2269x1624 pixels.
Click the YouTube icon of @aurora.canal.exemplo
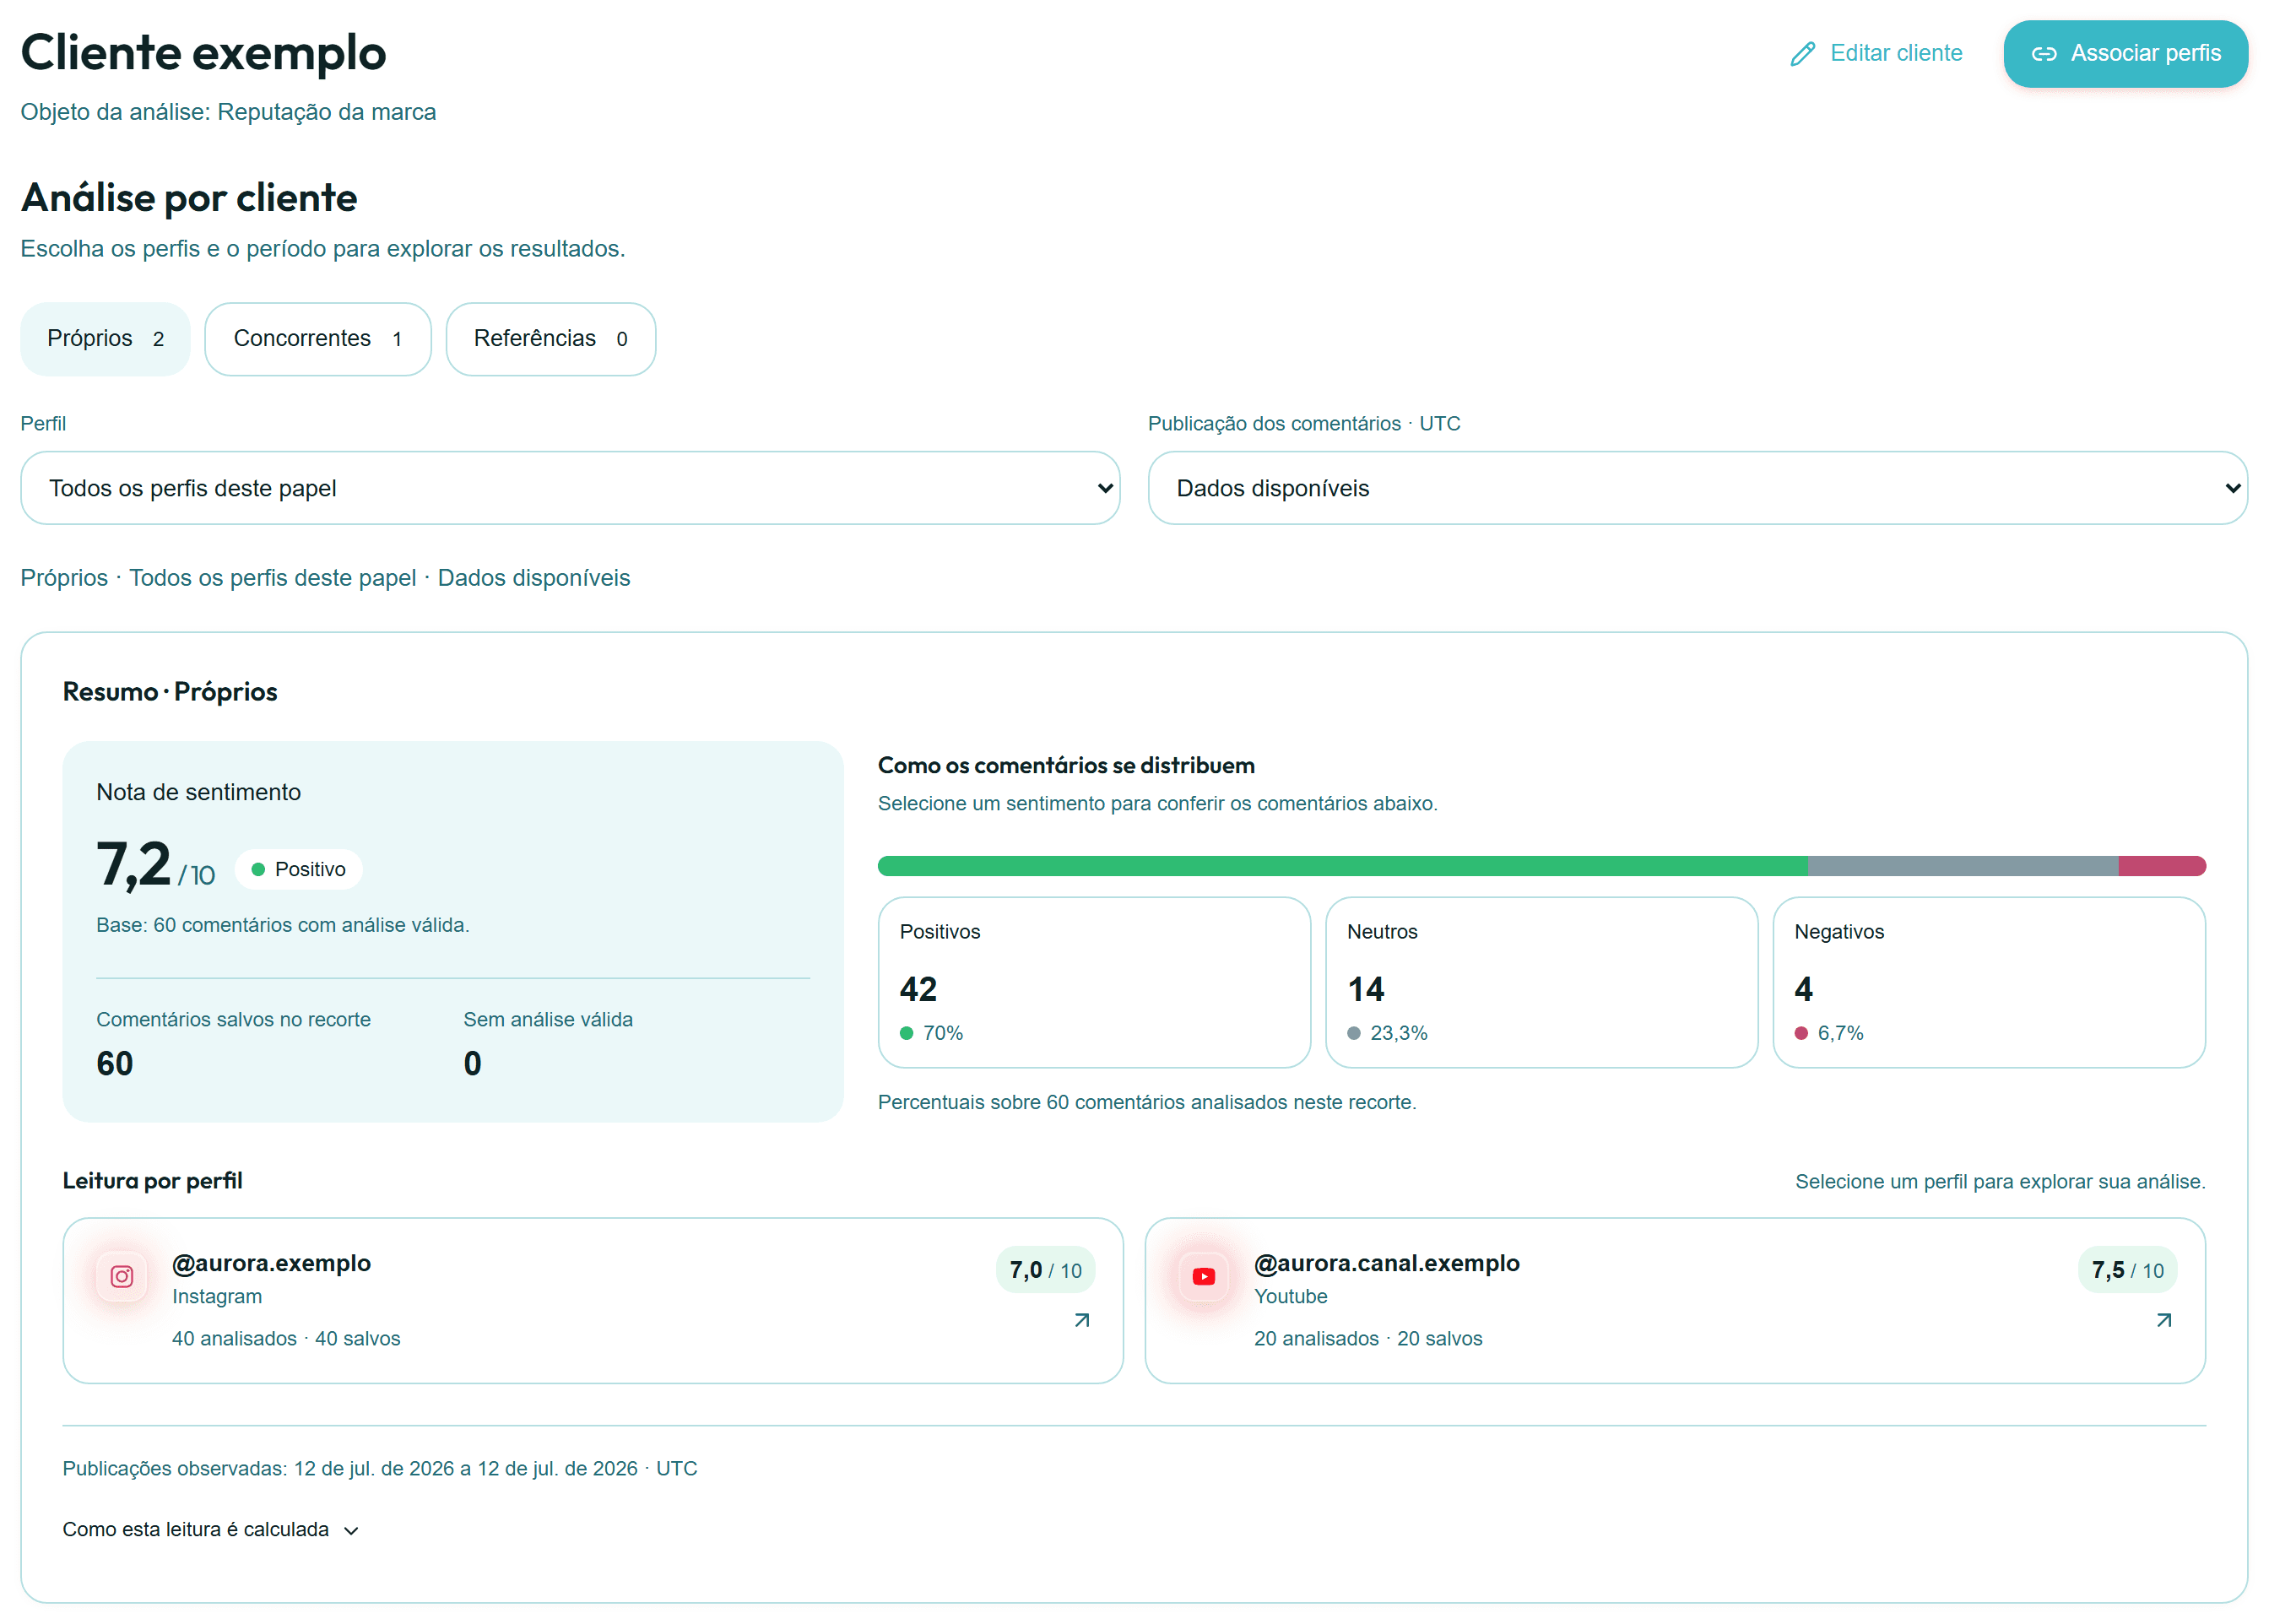(x=1204, y=1277)
